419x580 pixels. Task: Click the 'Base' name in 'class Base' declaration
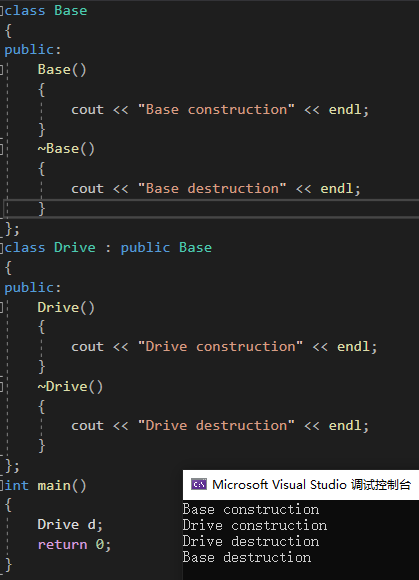[x=71, y=11]
